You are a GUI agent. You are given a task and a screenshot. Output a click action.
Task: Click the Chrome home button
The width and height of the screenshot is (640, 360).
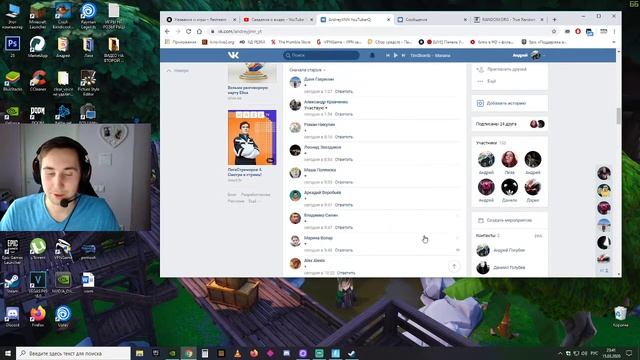tap(199, 31)
